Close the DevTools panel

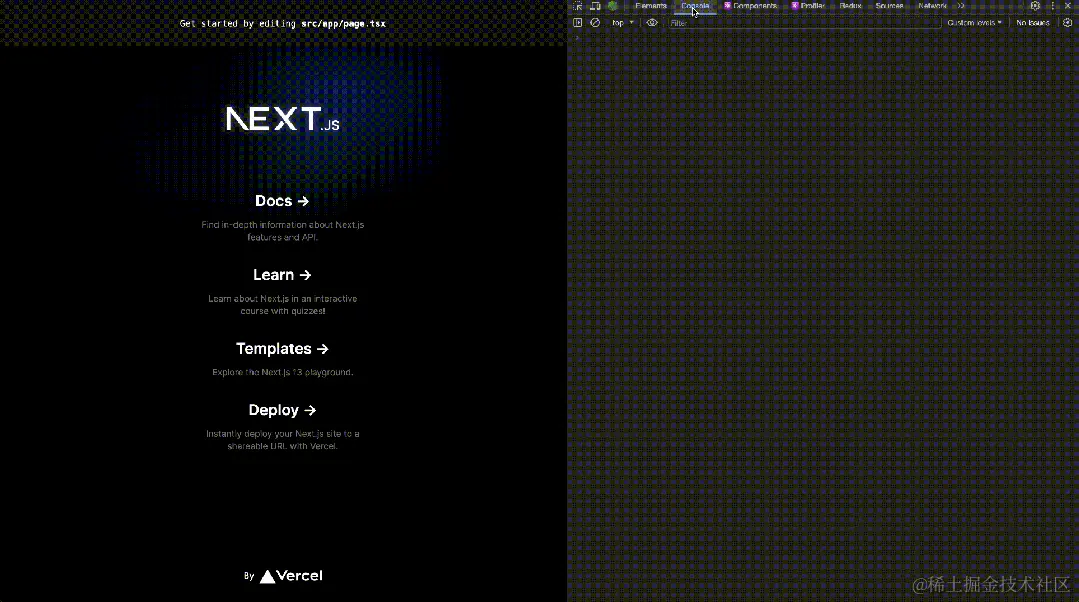1068,6
